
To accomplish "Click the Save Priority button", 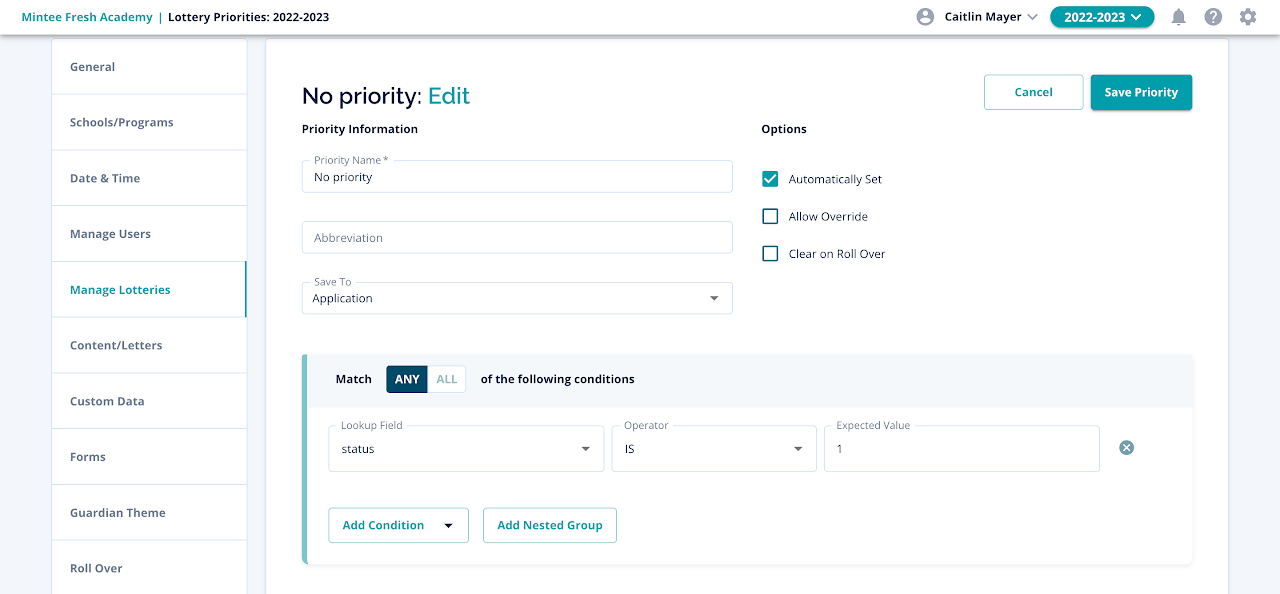I will [x=1141, y=92].
